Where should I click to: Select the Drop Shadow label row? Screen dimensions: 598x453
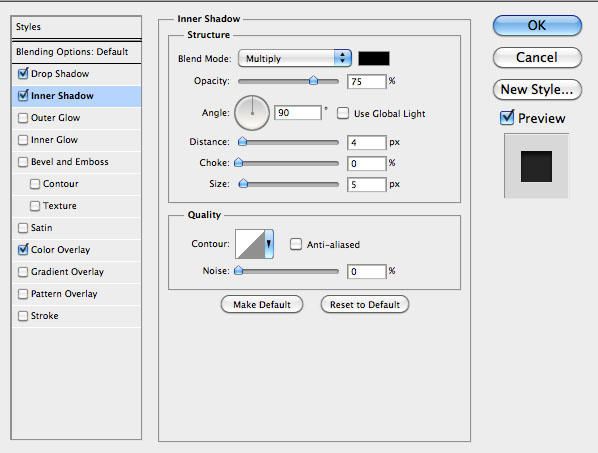tap(76, 74)
